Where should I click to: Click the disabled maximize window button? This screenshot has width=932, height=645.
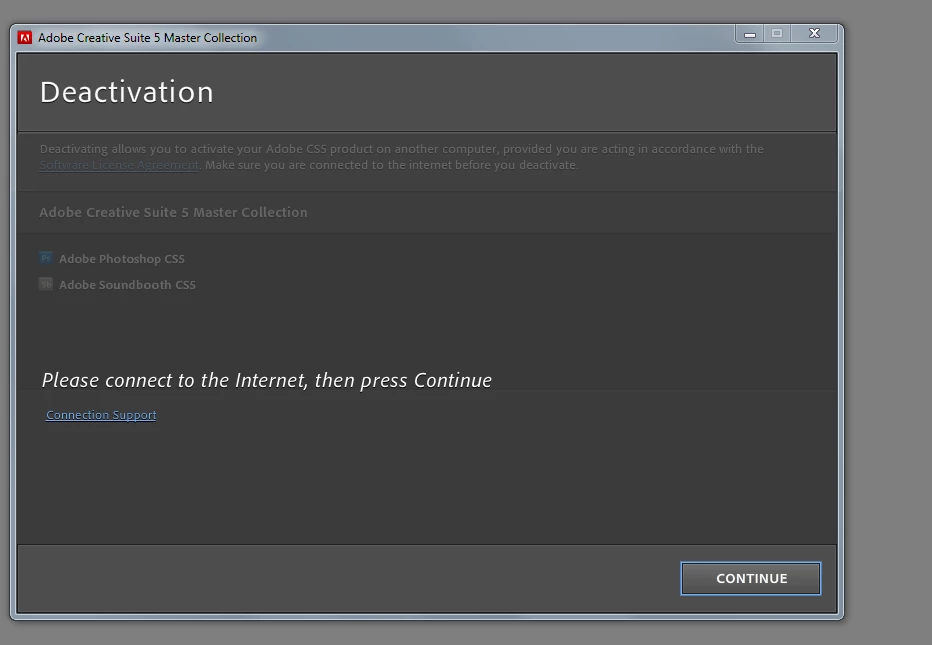[x=777, y=34]
